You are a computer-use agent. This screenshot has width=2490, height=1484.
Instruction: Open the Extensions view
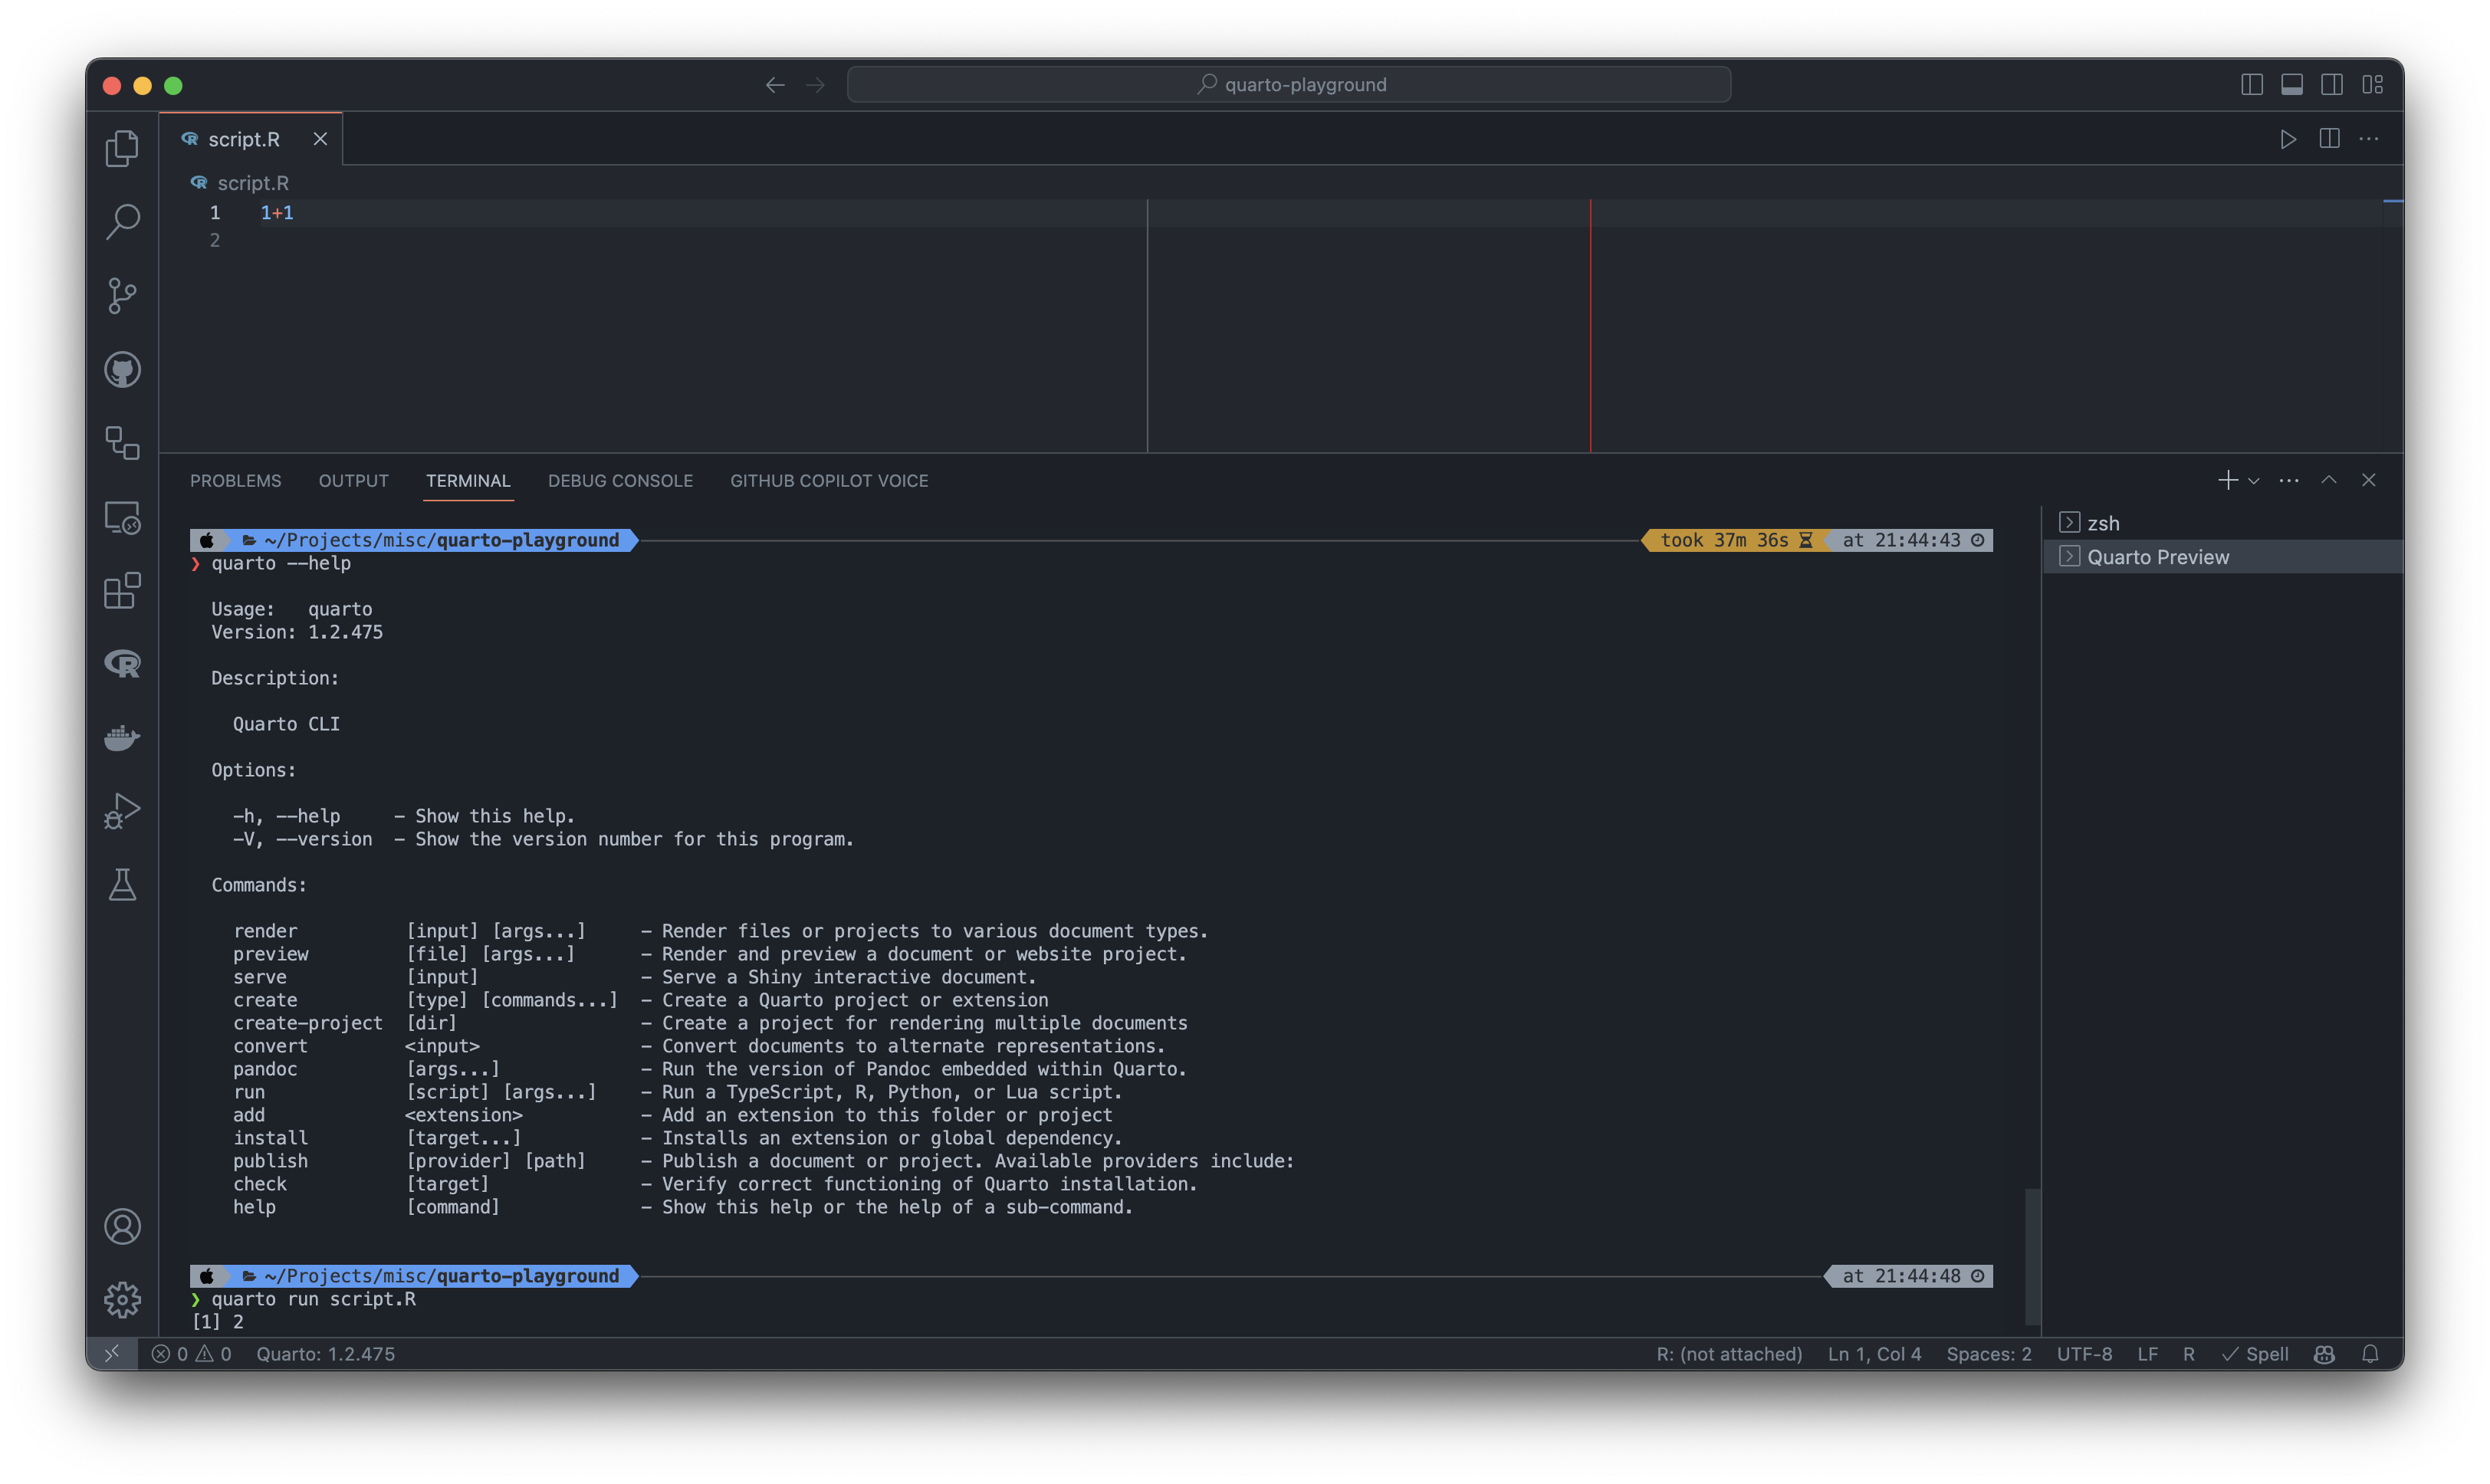coord(122,590)
